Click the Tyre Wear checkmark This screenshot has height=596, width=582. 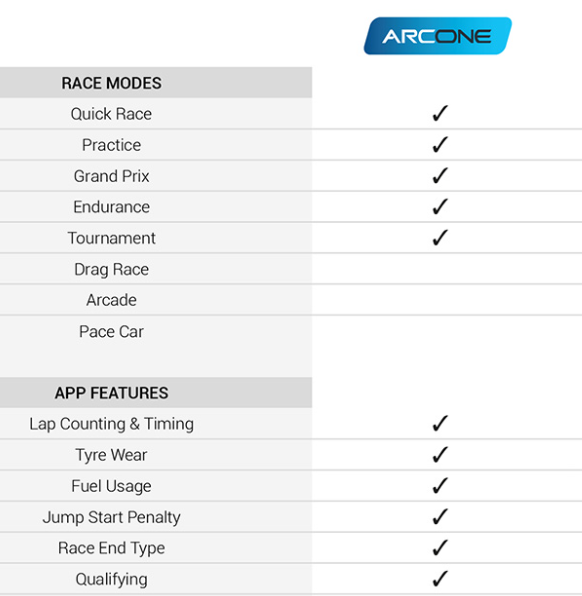click(440, 455)
